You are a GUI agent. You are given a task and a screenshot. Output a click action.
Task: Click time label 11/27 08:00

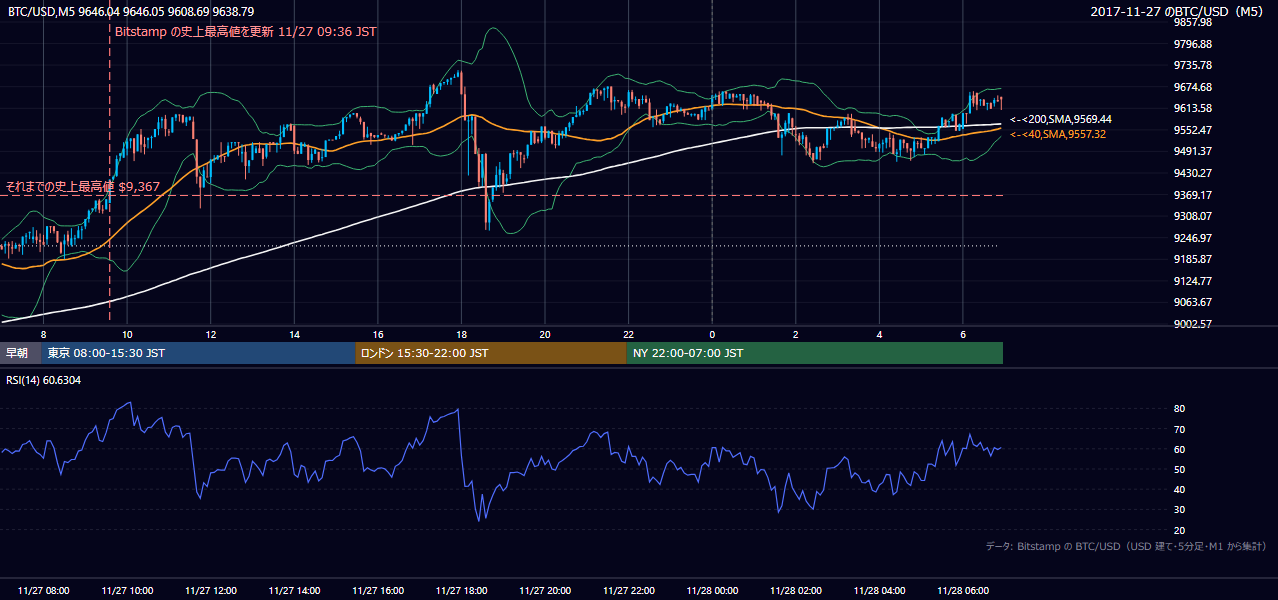(43, 590)
